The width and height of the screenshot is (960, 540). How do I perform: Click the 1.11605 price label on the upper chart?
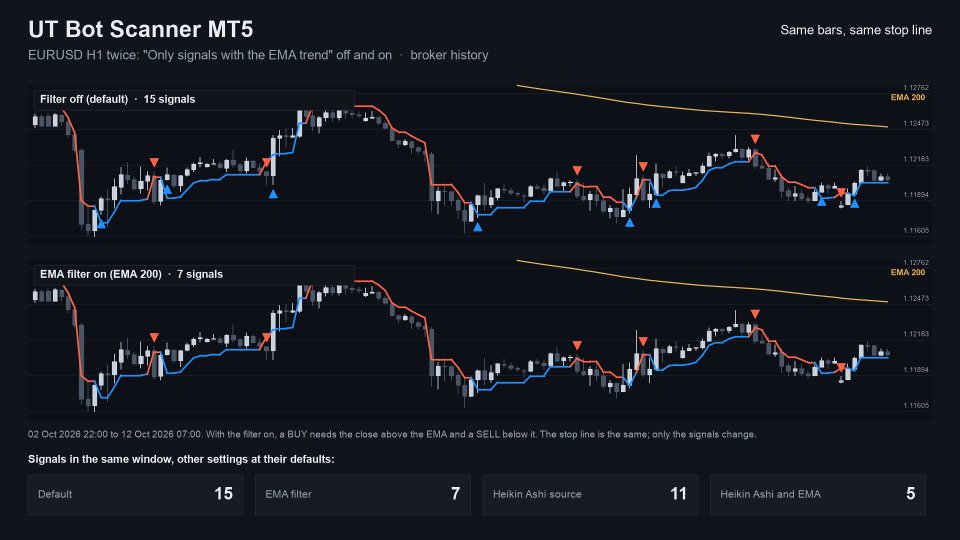[916, 230]
